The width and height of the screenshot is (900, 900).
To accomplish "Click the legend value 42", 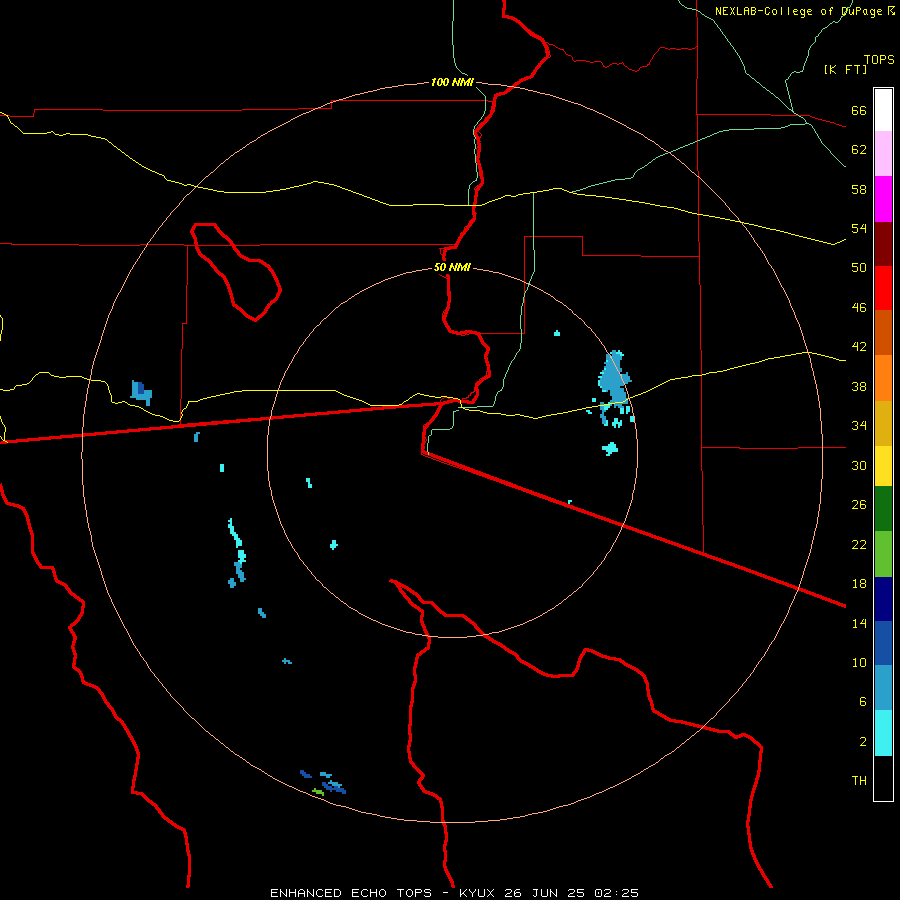I will point(859,346).
